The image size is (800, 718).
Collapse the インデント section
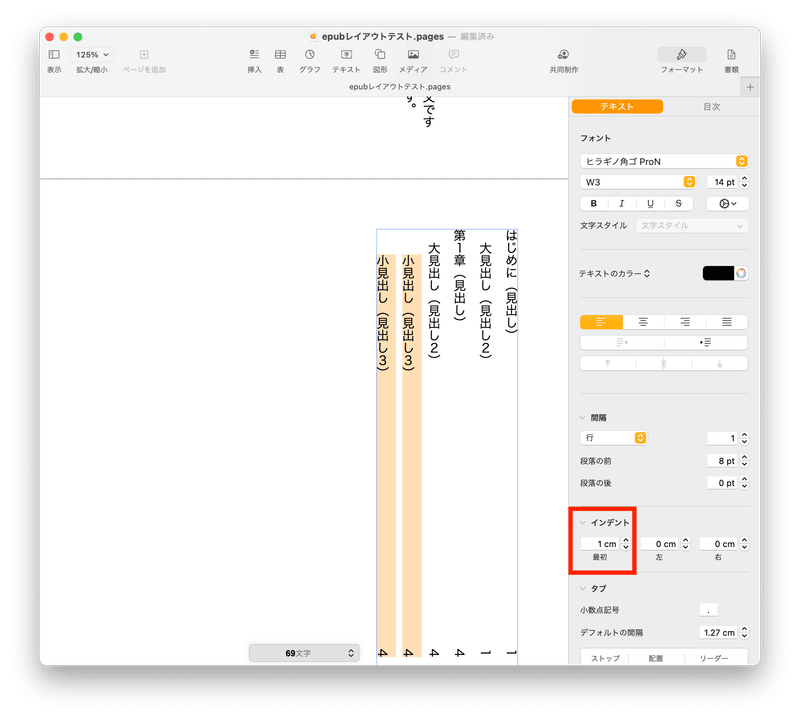pos(583,523)
